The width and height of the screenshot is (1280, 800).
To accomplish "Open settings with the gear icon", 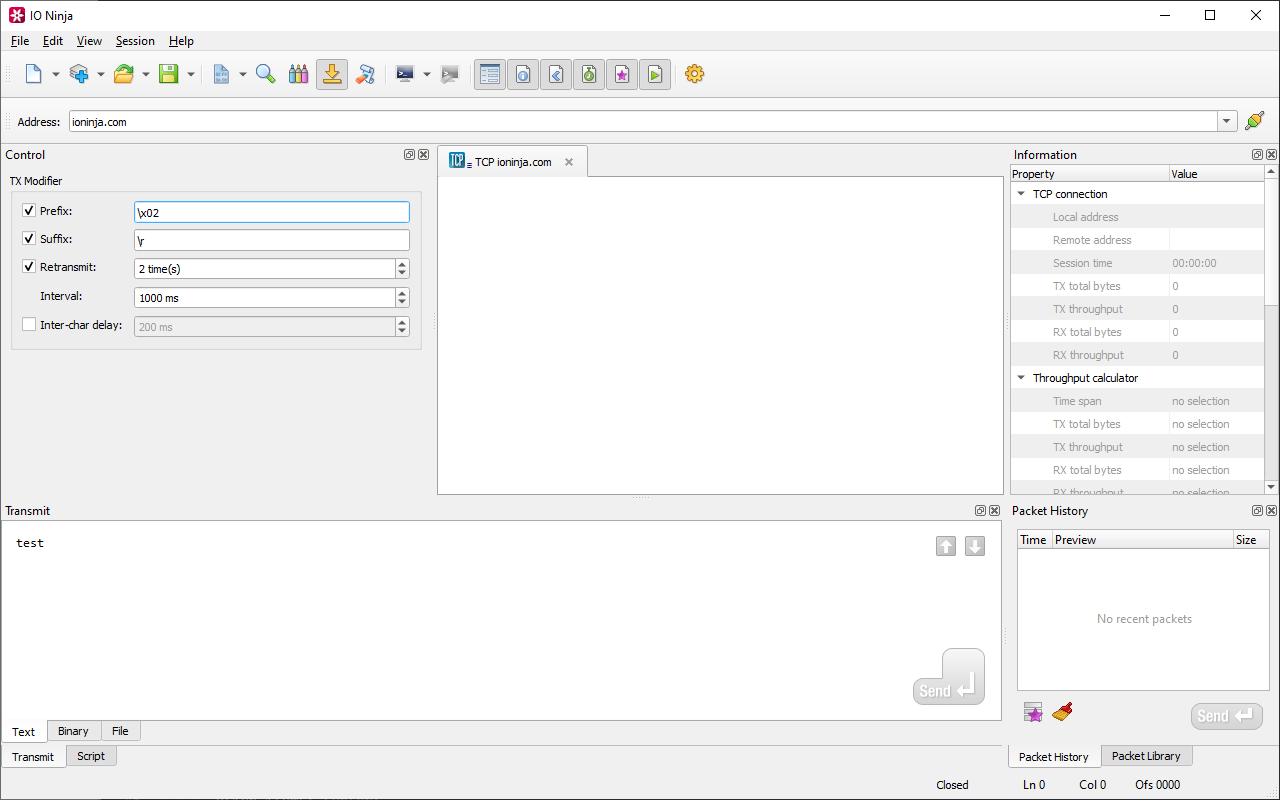I will coord(695,74).
